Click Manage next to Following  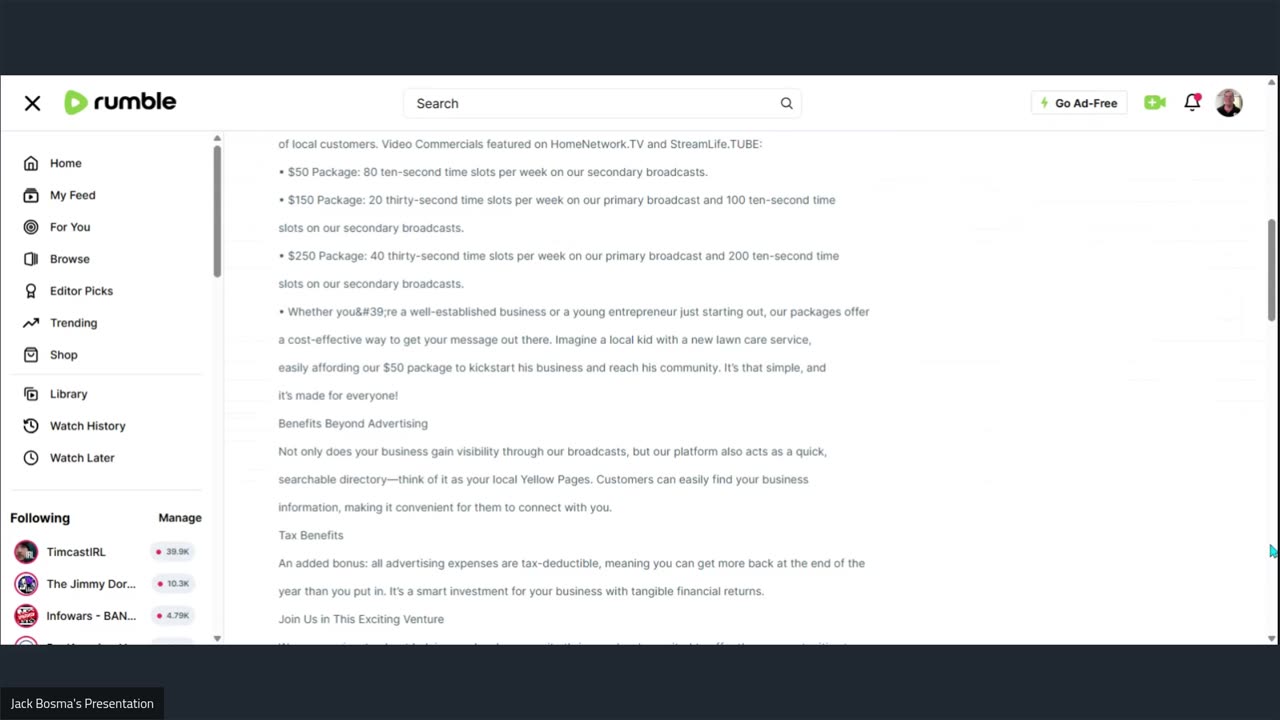tap(180, 518)
